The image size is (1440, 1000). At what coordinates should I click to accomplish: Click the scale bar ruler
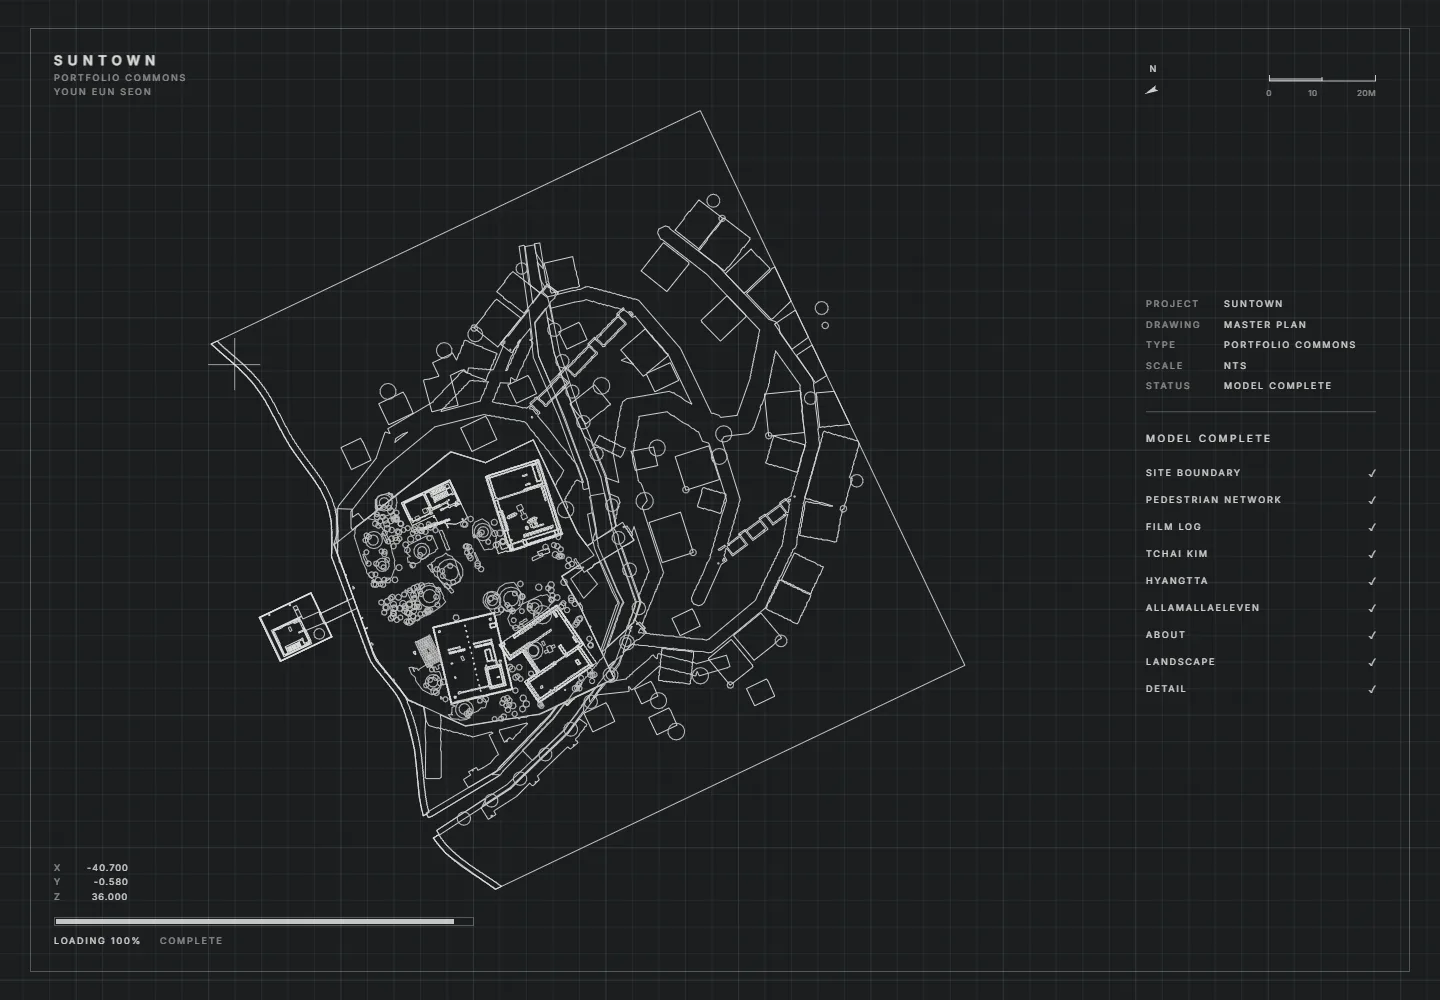click(1322, 78)
